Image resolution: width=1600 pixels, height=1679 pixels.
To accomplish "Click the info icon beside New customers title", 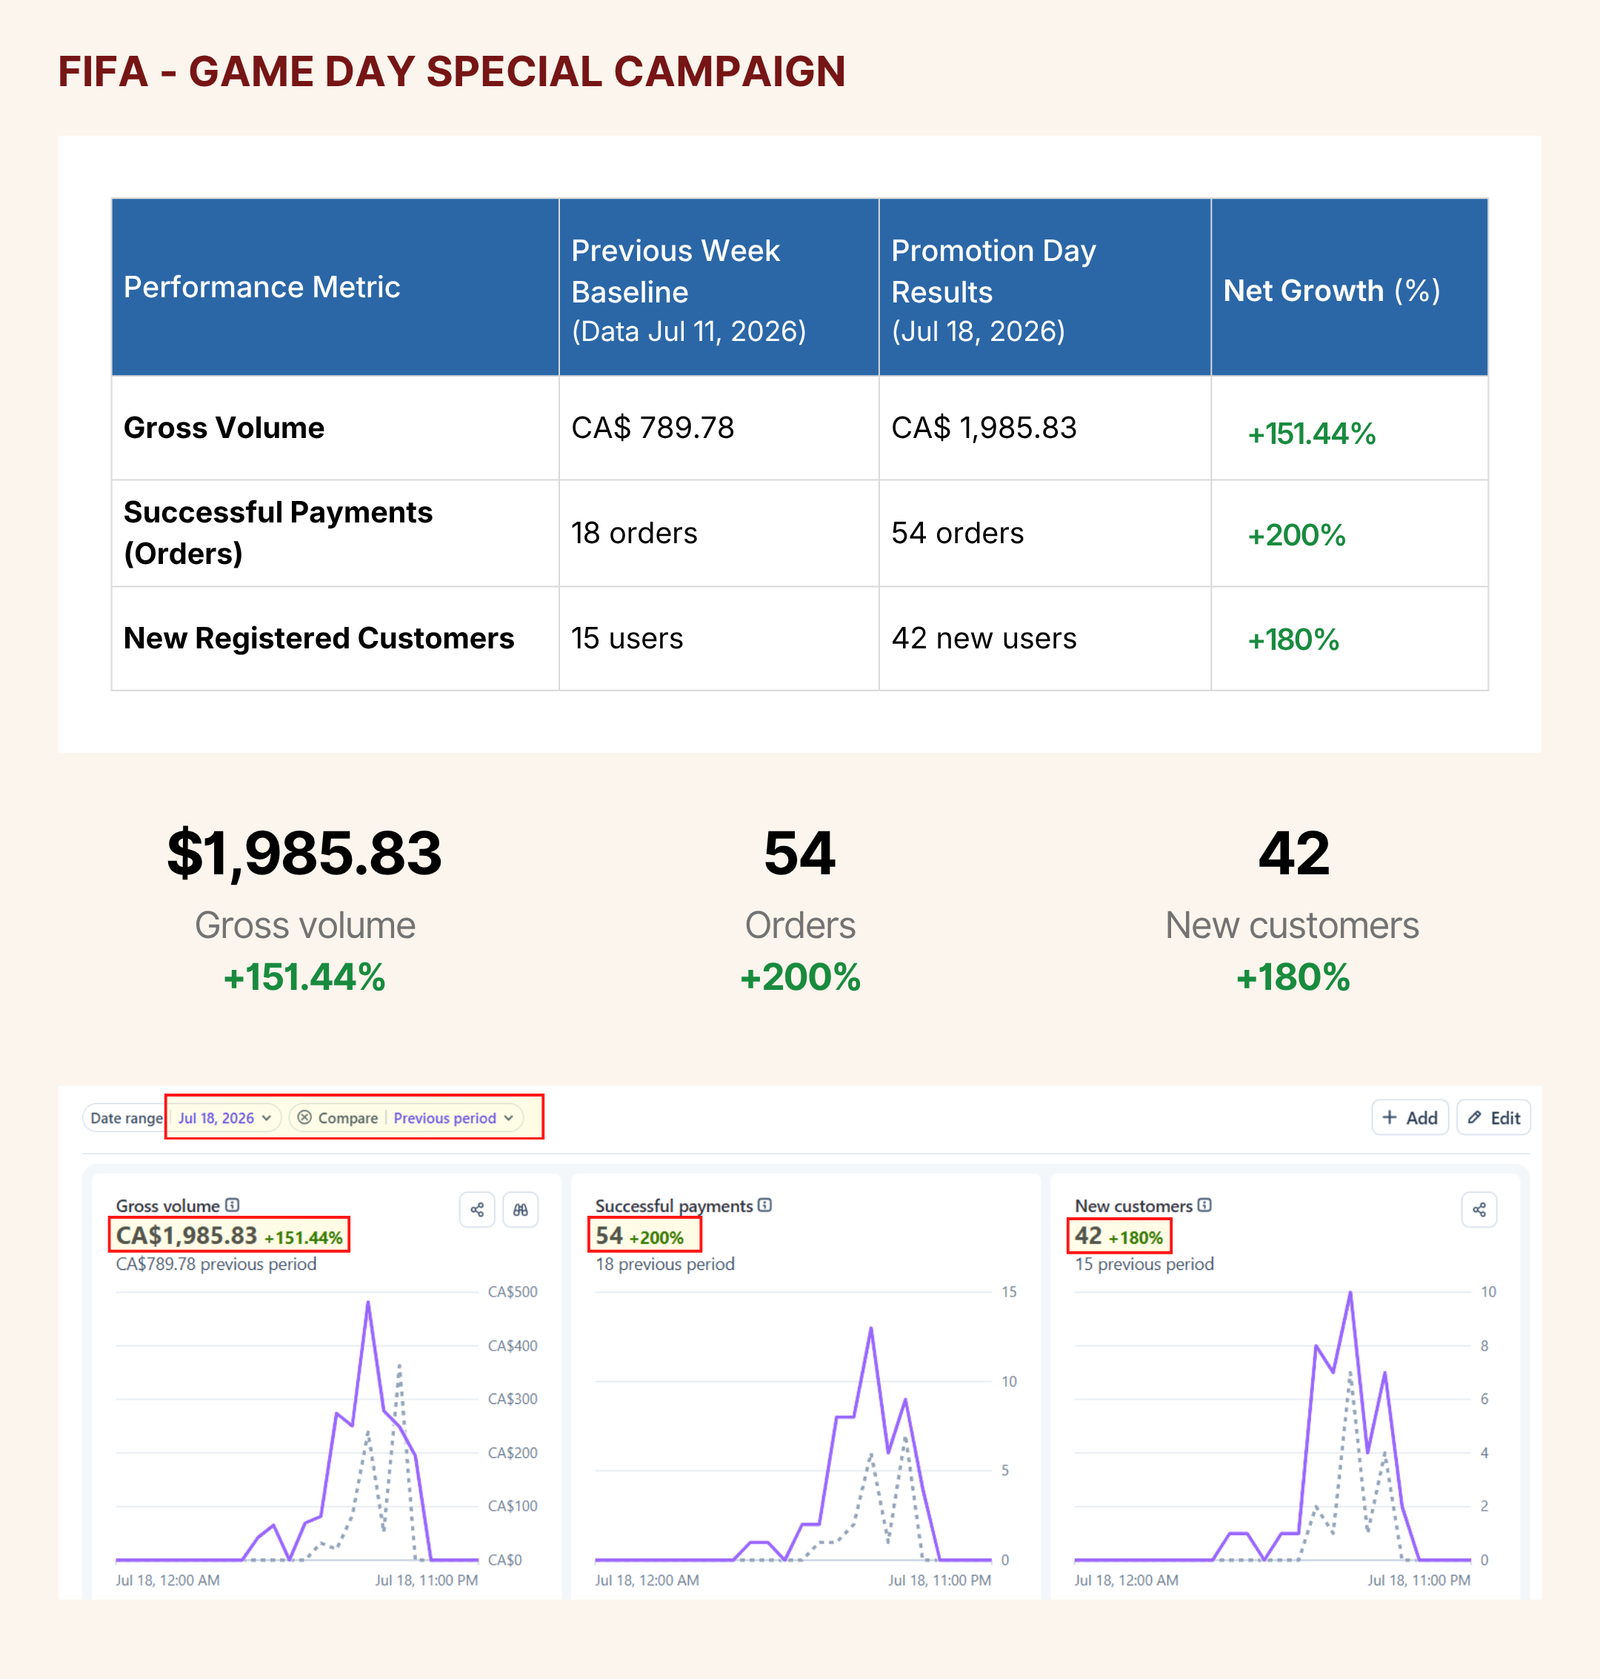I will click(1205, 1205).
